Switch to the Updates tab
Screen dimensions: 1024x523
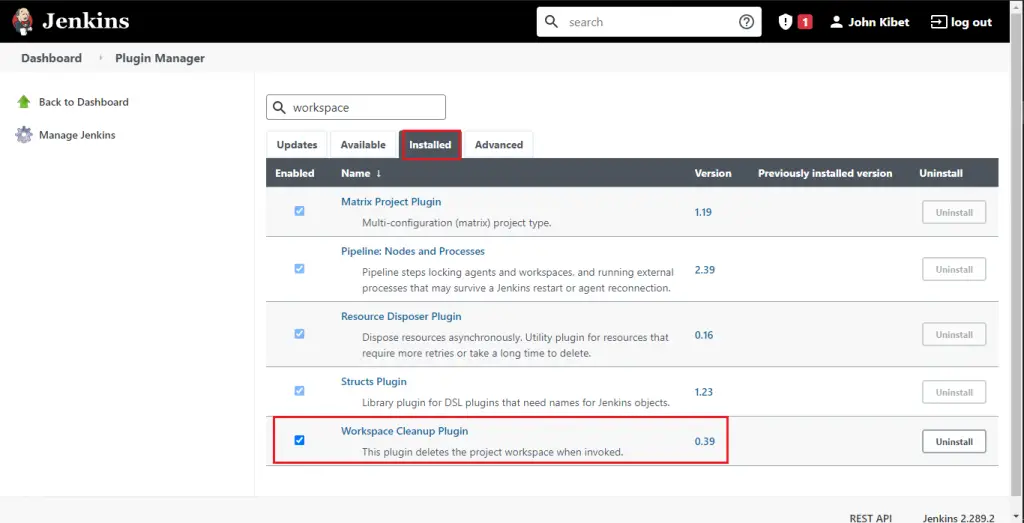[296, 144]
